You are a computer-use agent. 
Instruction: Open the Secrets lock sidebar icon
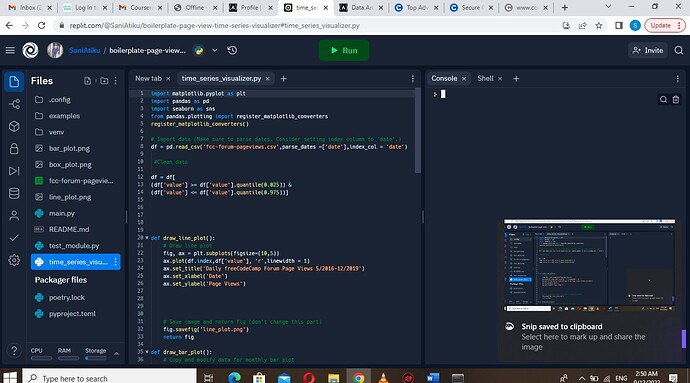coord(14,149)
